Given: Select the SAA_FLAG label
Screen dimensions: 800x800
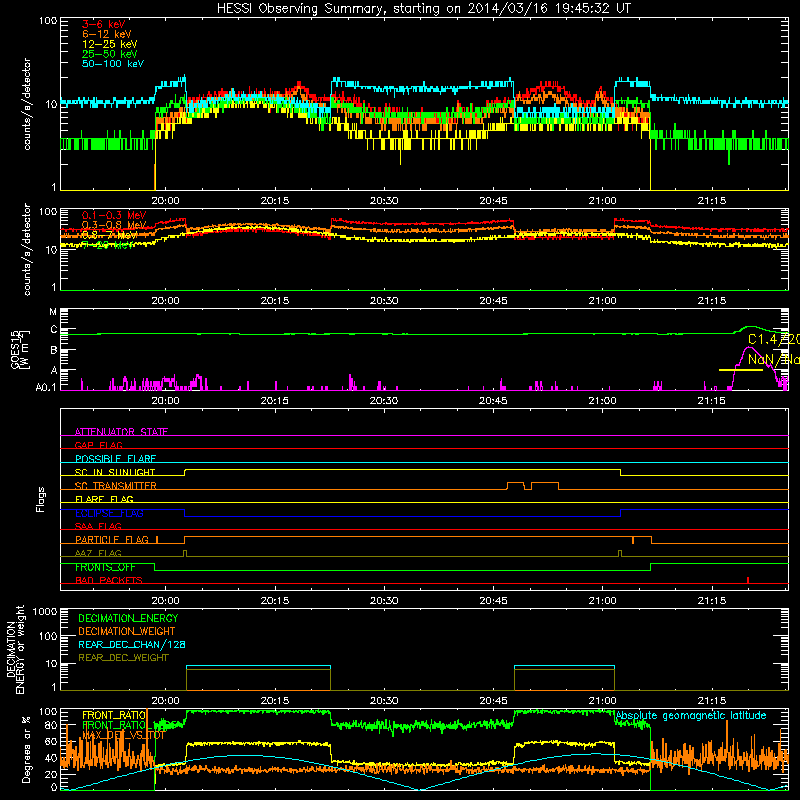Looking at the screenshot, I should [98, 526].
